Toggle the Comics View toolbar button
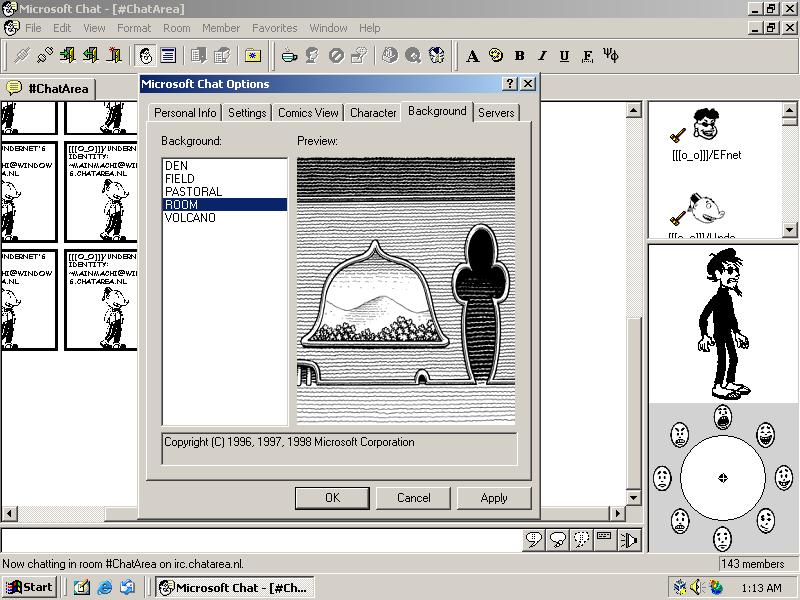This screenshot has height=600, width=800. pos(145,56)
